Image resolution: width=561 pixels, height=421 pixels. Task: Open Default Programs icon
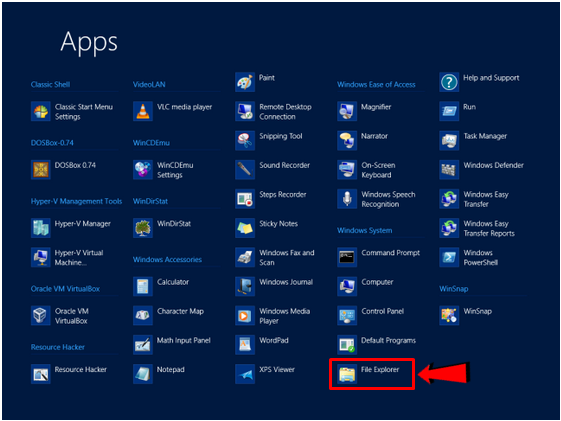coord(347,344)
